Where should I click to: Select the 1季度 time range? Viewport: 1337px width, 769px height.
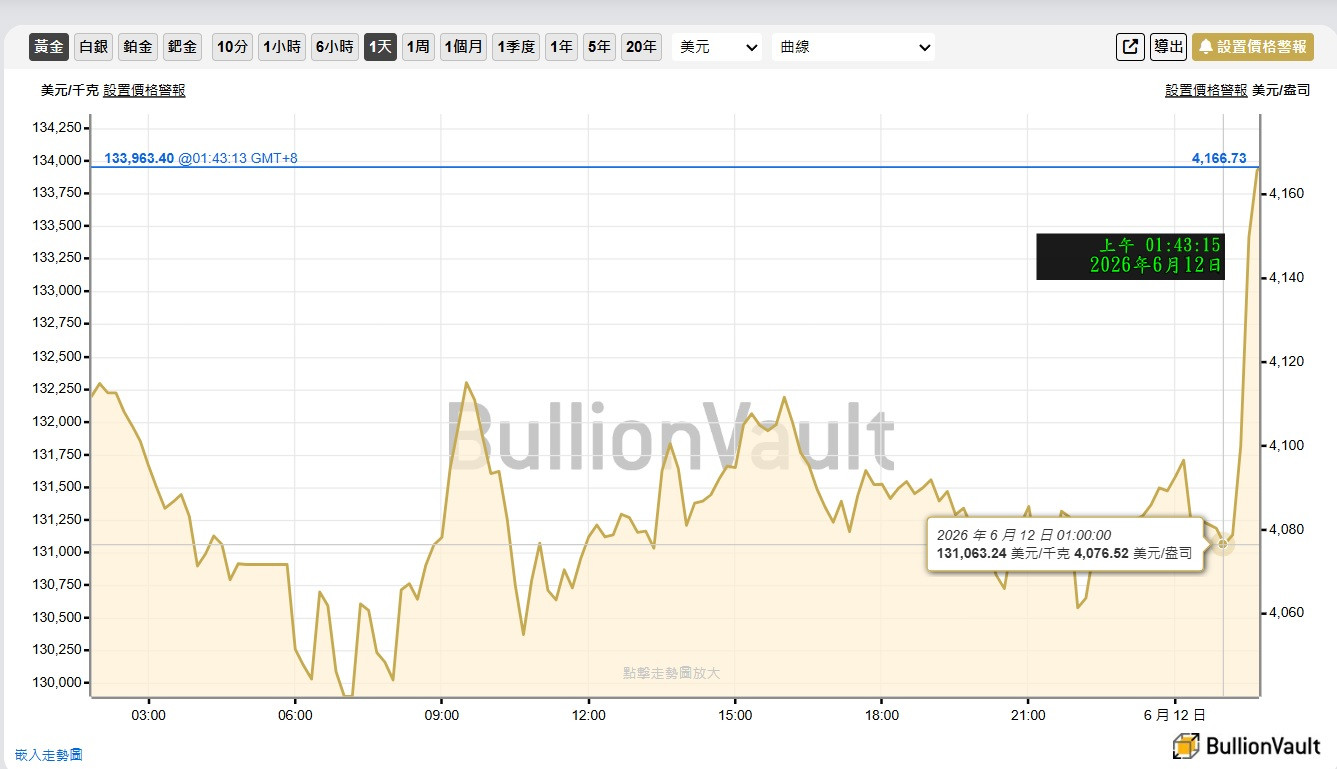pyautogui.click(x=517, y=47)
